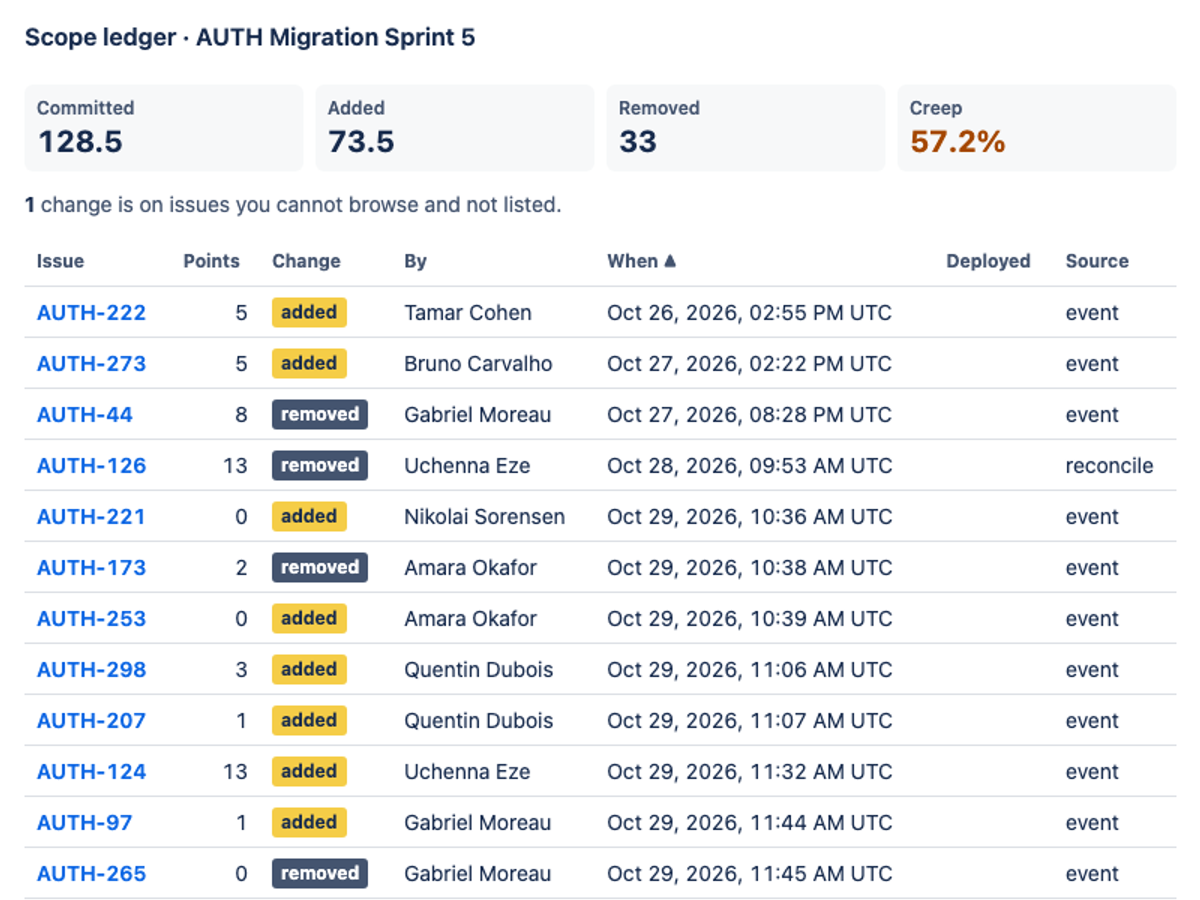1200x900 pixels.
Task: Open issue AUTH-265 link
Action: point(91,874)
